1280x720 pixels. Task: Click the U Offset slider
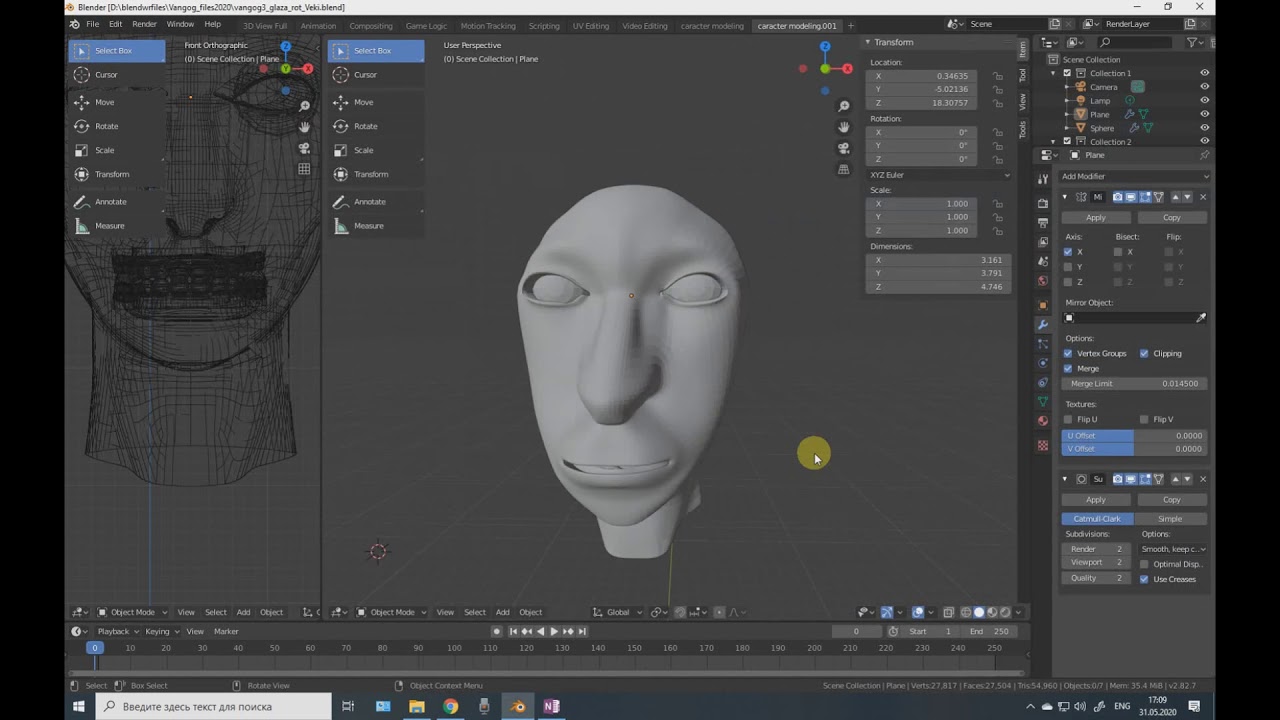point(1134,436)
